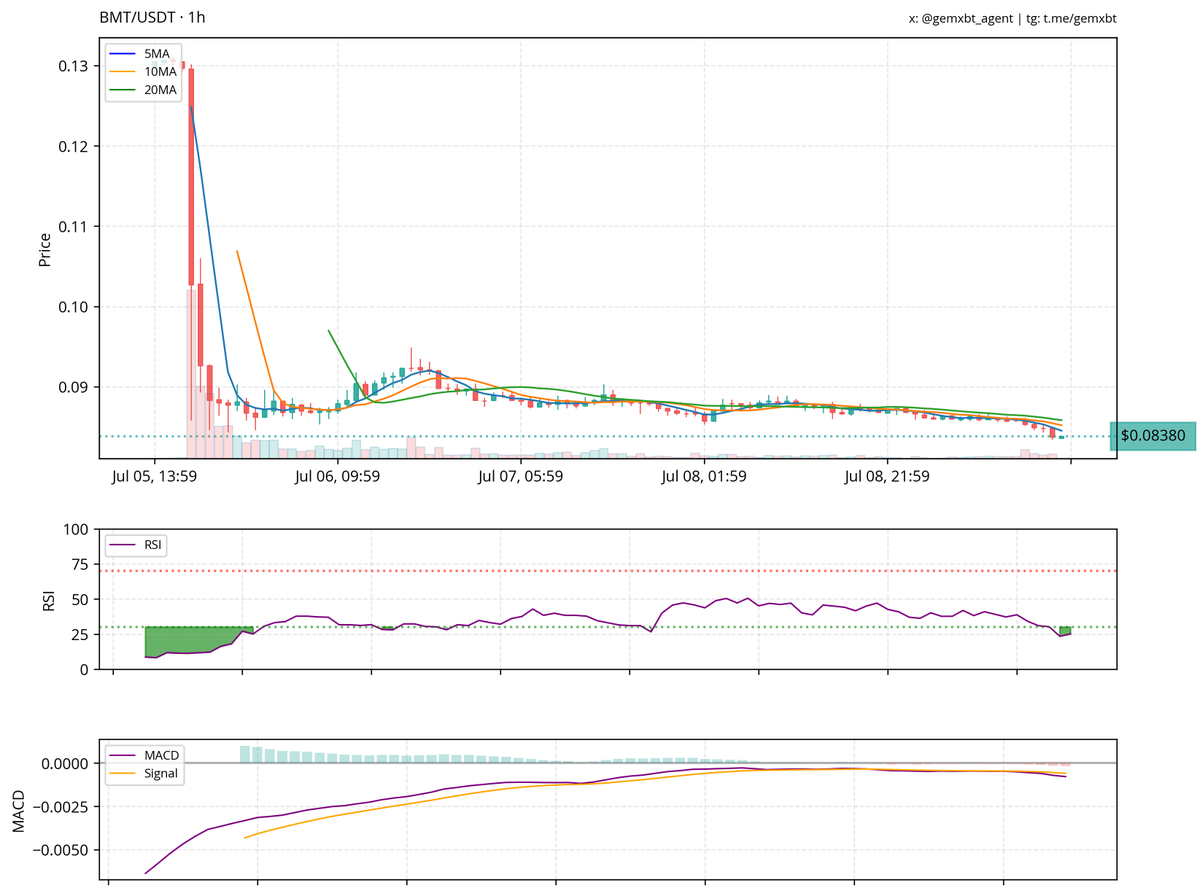Image resolution: width=1200 pixels, height=896 pixels.
Task: Click the RSI legend entry
Action: point(138,545)
